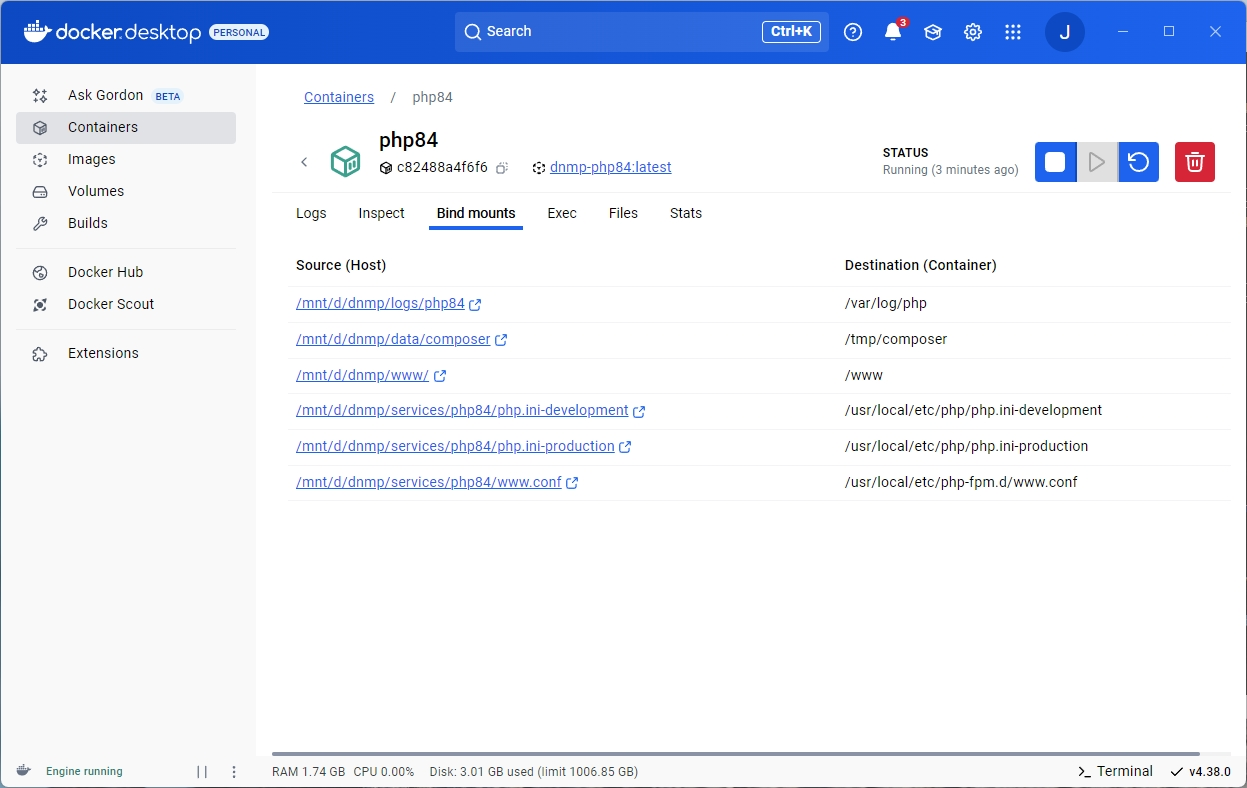Open Volumes in the sidebar
The height and width of the screenshot is (788, 1247).
click(126, 192)
